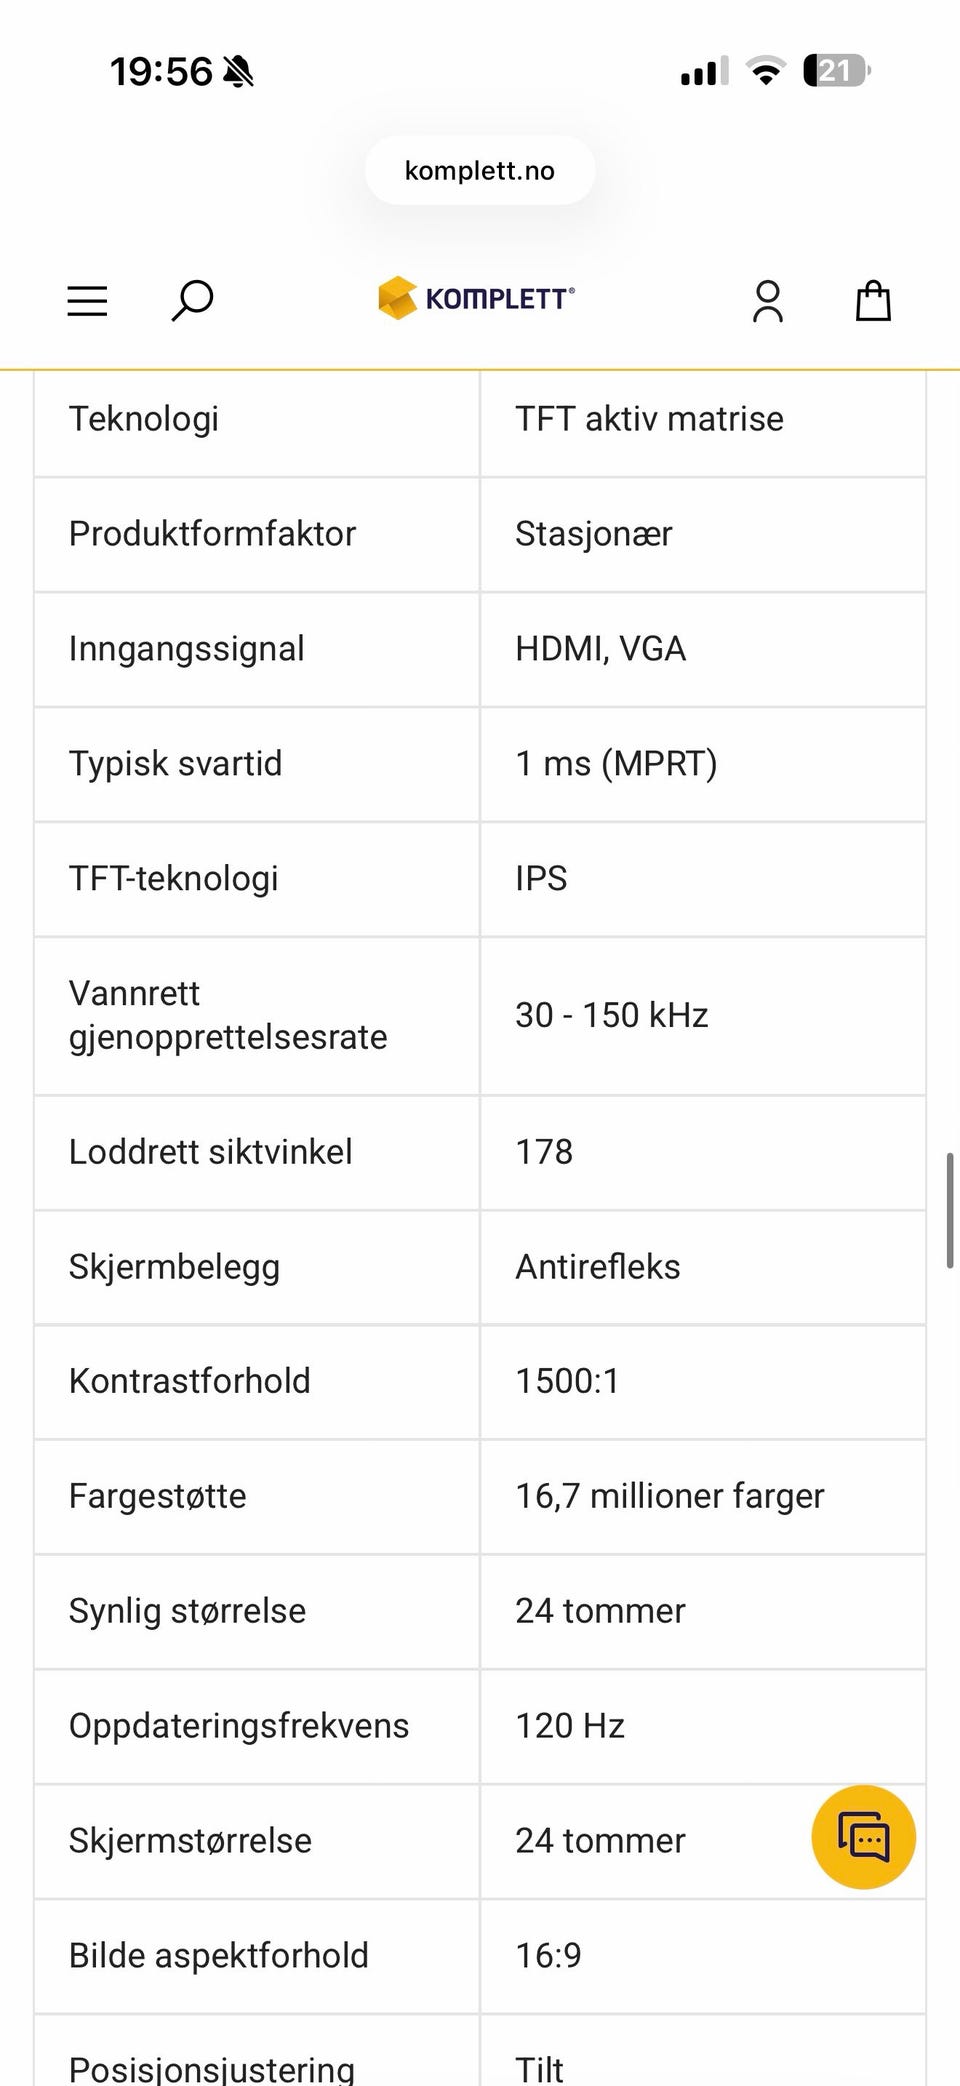The height and width of the screenshot is (2086, 960).
Task: Tap the Kontrastforhold 1500:1 value
Action: (567, 1381)
